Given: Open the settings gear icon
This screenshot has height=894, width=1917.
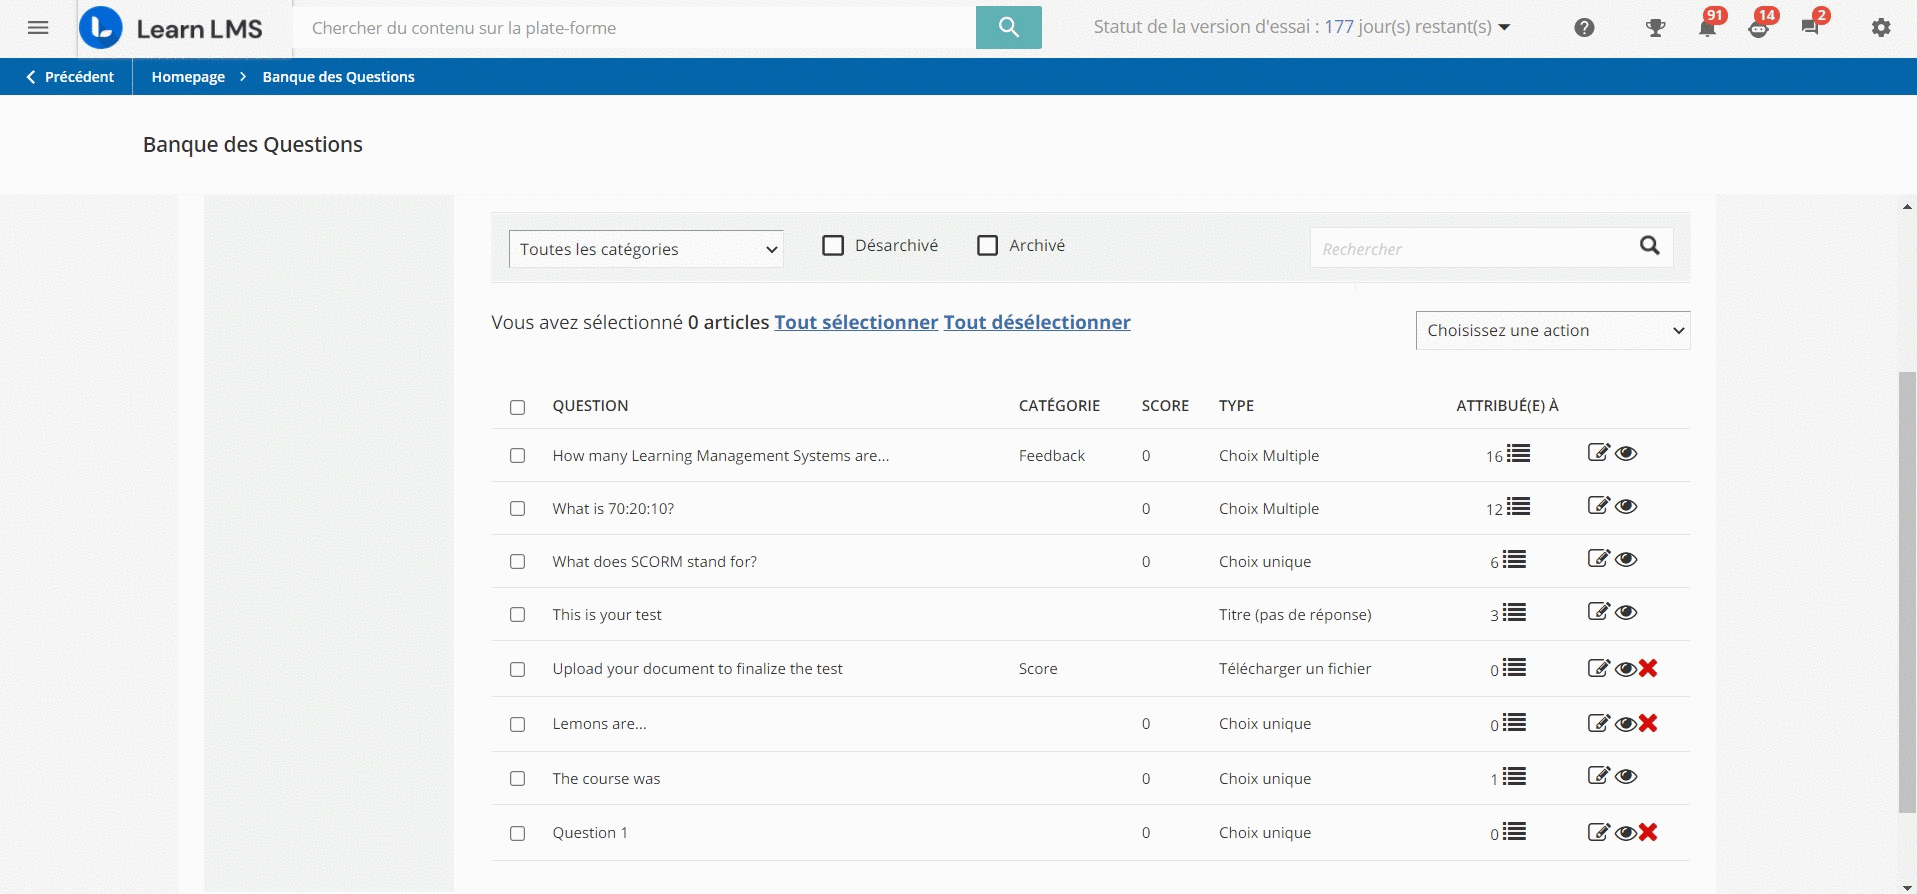Looking at the screenshot, I should tap(1881, 28).
